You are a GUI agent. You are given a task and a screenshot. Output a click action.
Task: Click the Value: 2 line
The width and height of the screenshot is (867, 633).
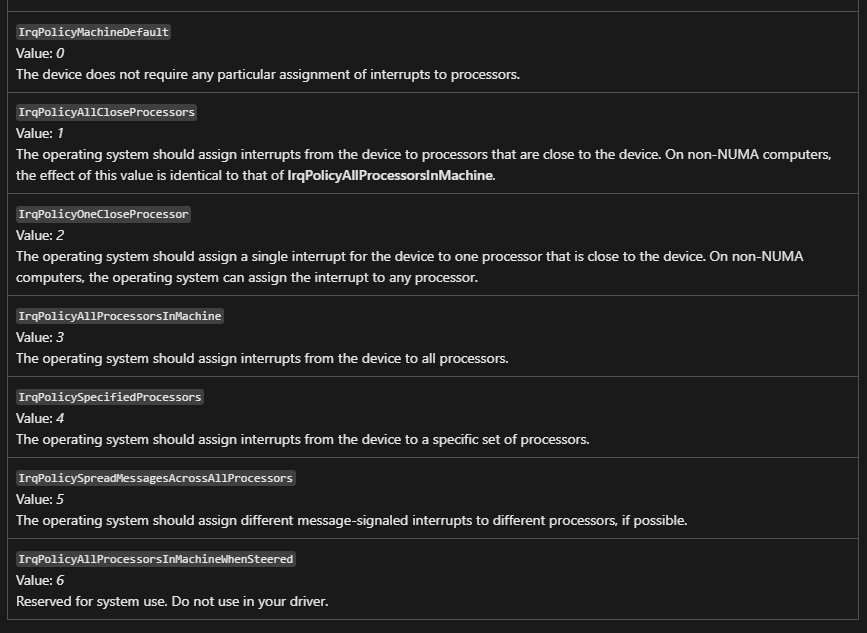click(40, 235)
